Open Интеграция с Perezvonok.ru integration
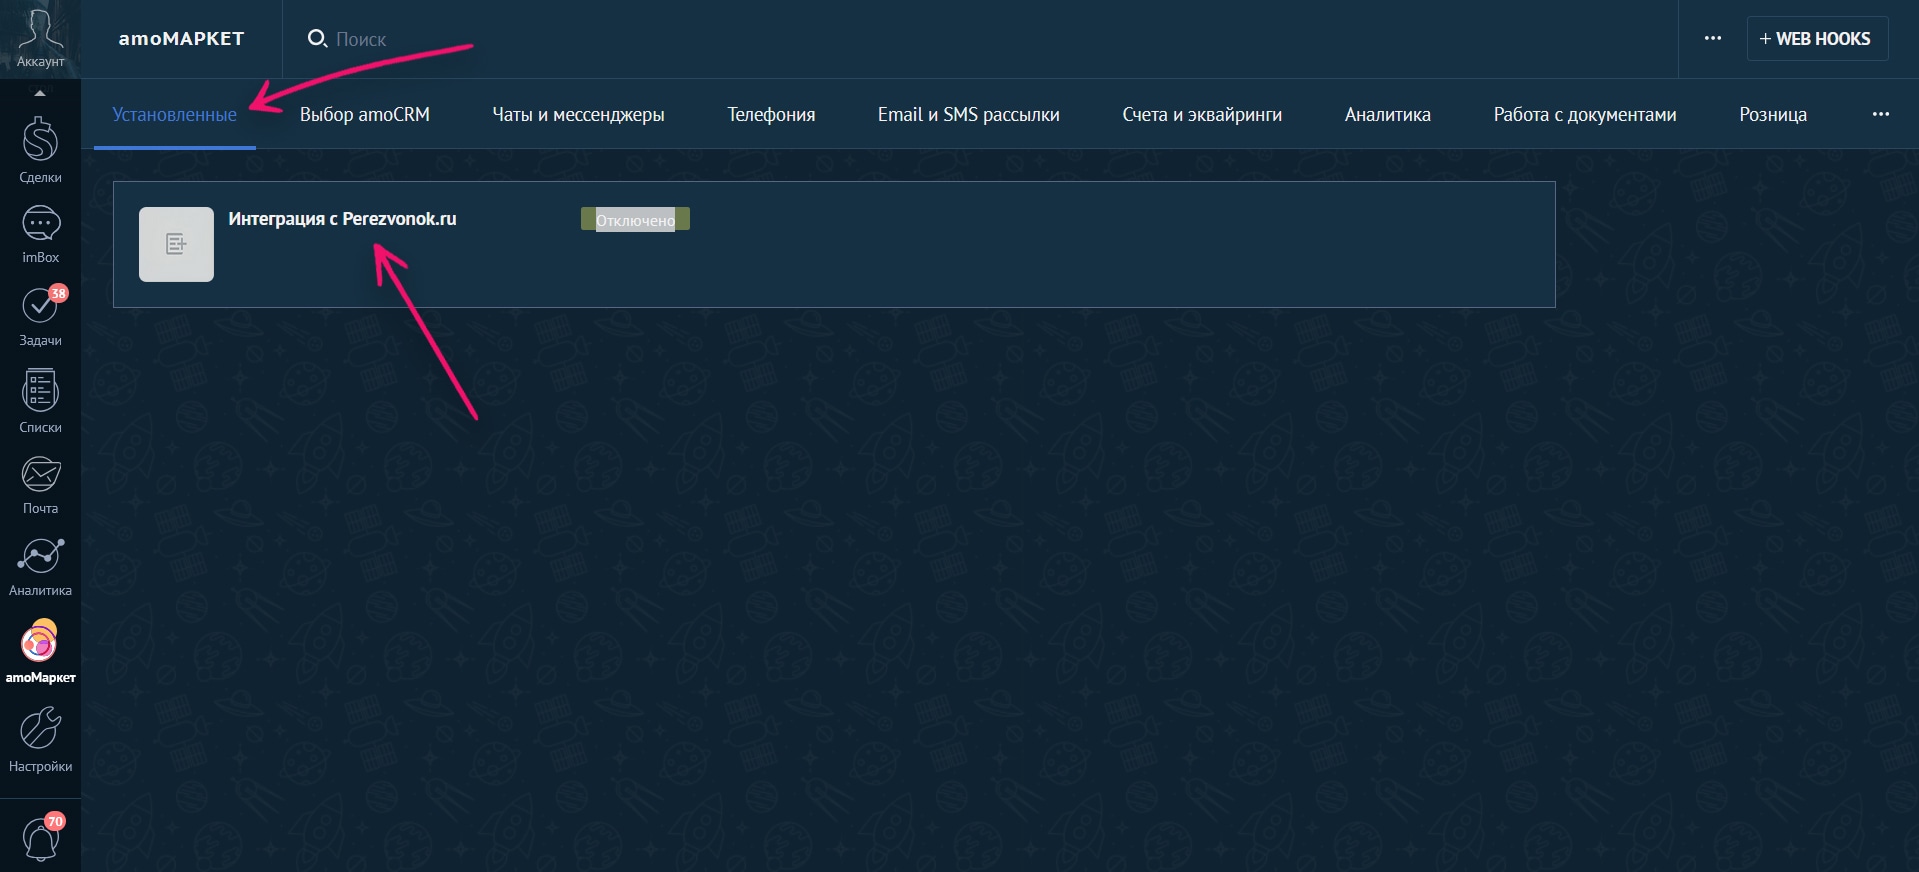The width and height of the screenshot is (1919, 872). (x=342, y=219)
